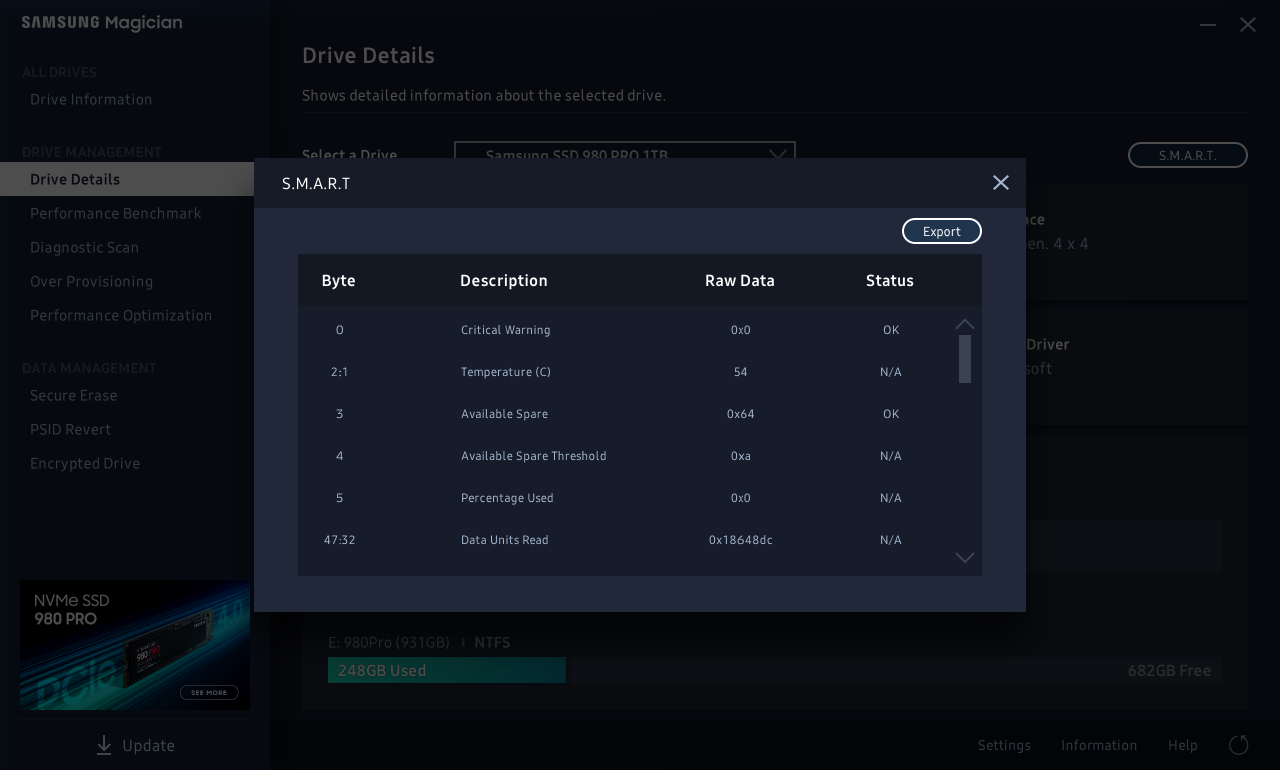This screenshot has width=1280, height=770.
Task: Click raw data value 0xa
Action: point(741,456)
